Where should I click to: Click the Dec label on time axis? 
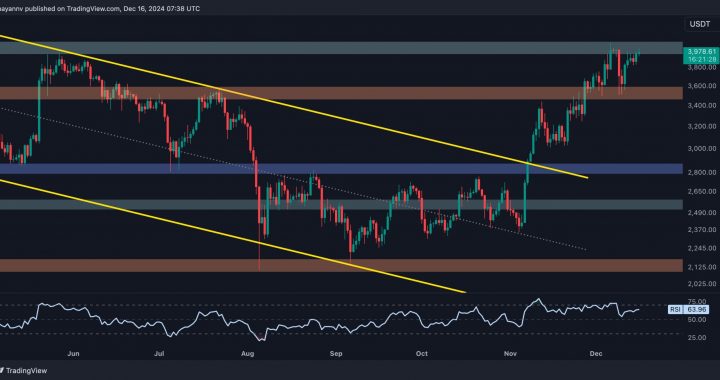pos(596,354)
